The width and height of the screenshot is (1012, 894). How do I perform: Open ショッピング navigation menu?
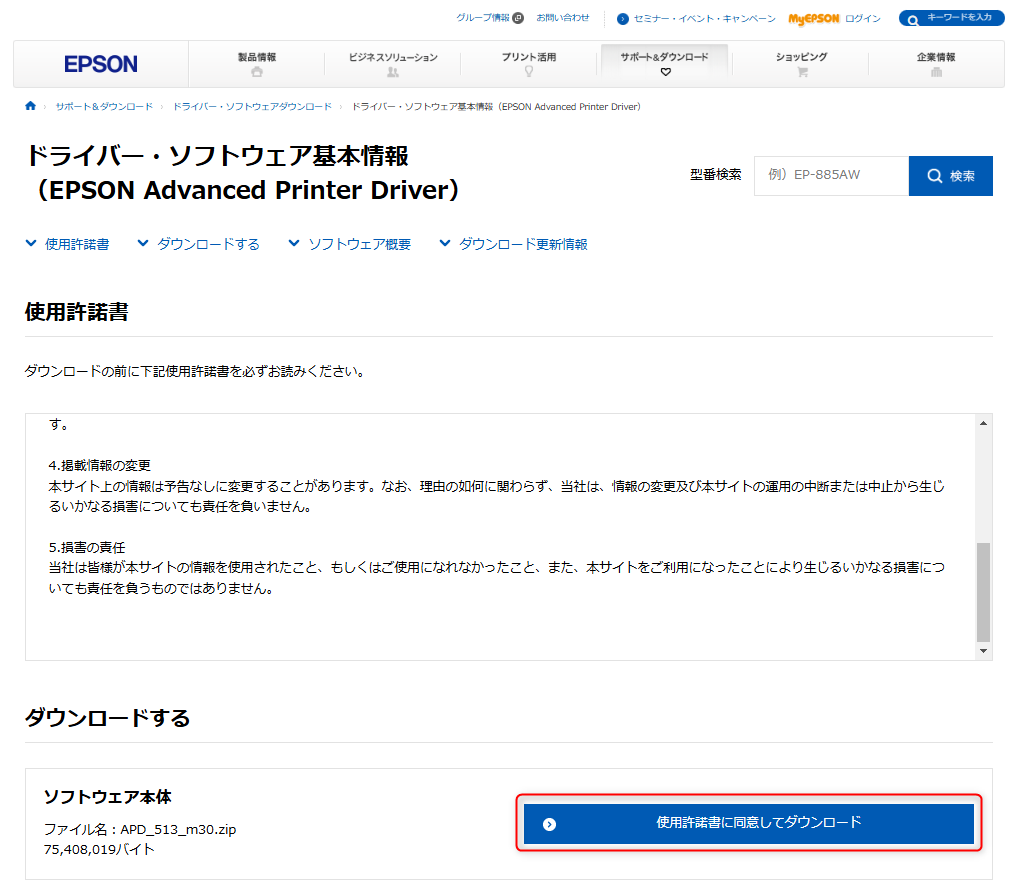click(x=802, y=64)
